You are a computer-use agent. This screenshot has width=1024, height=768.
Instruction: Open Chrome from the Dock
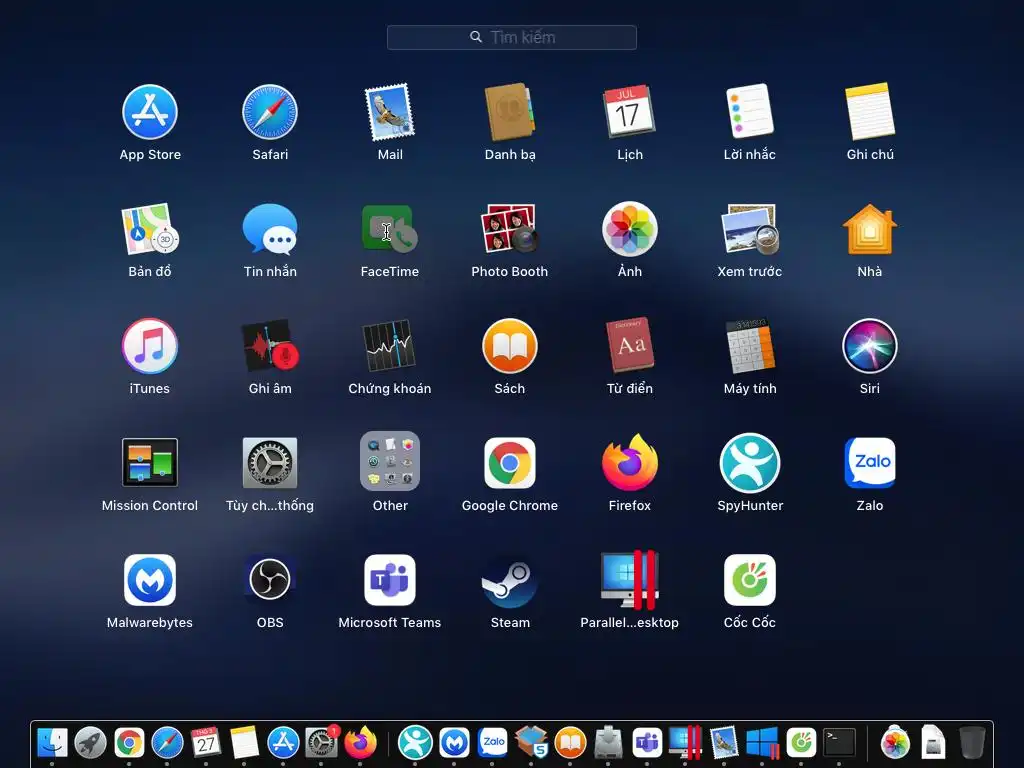(x=129, y=743)
